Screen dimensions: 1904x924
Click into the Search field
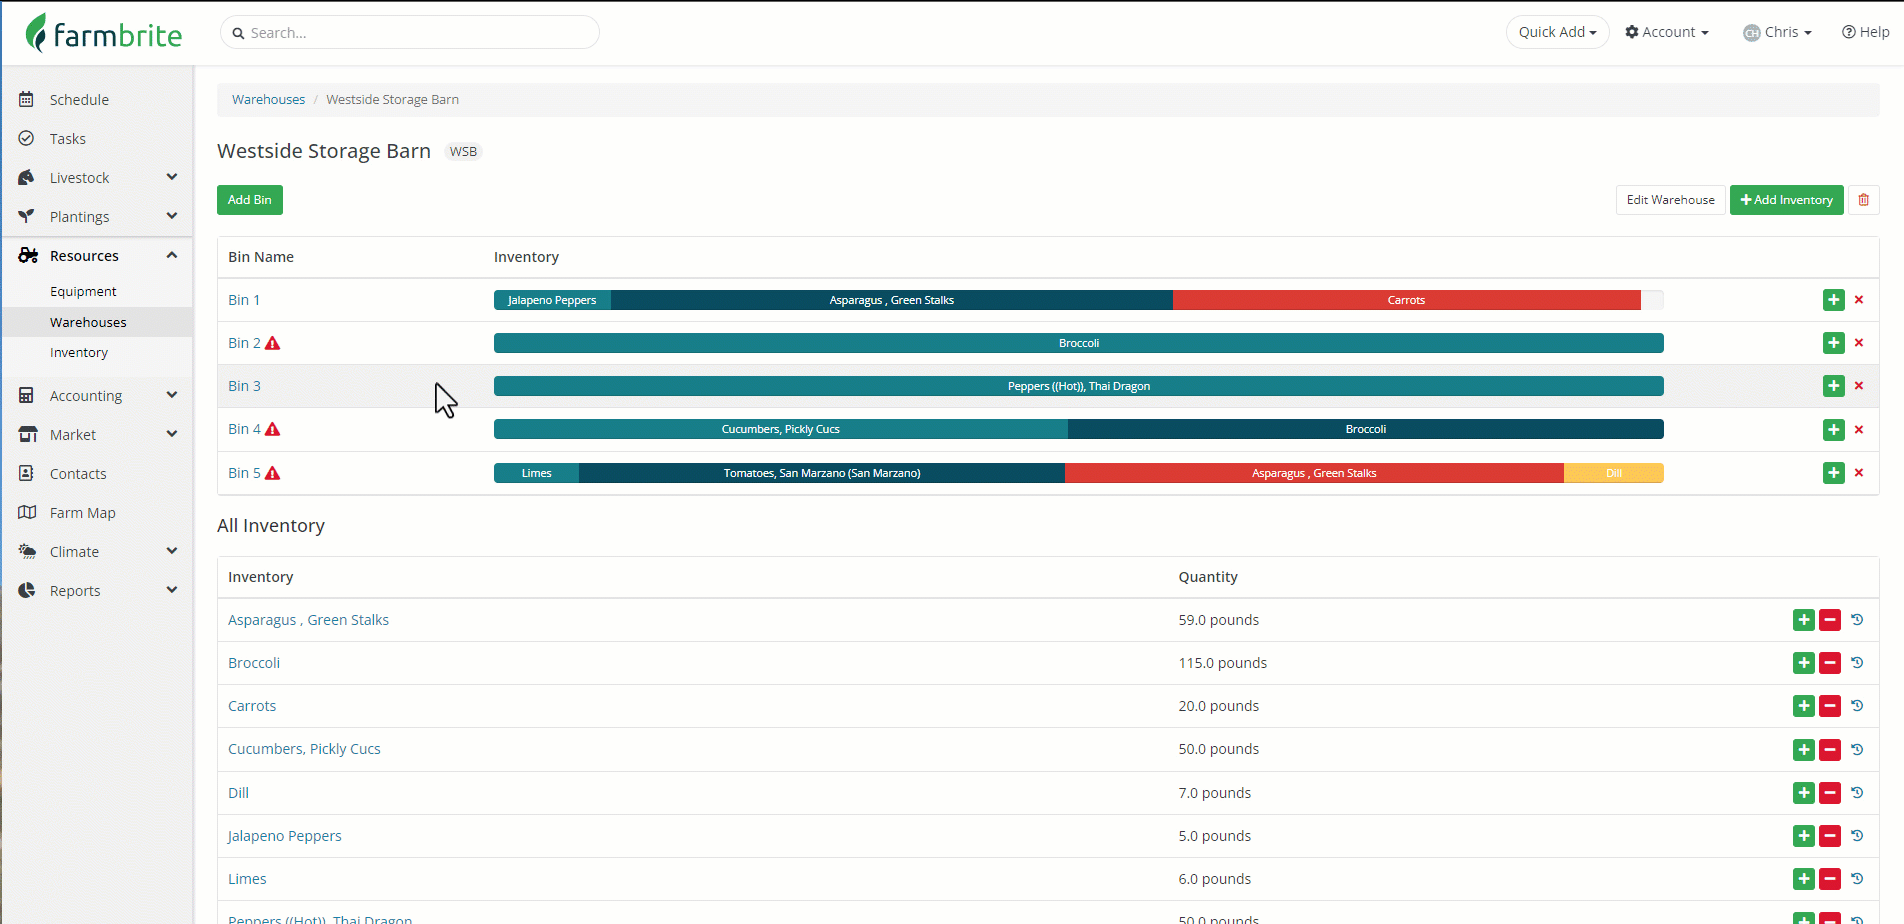(410, 32)
